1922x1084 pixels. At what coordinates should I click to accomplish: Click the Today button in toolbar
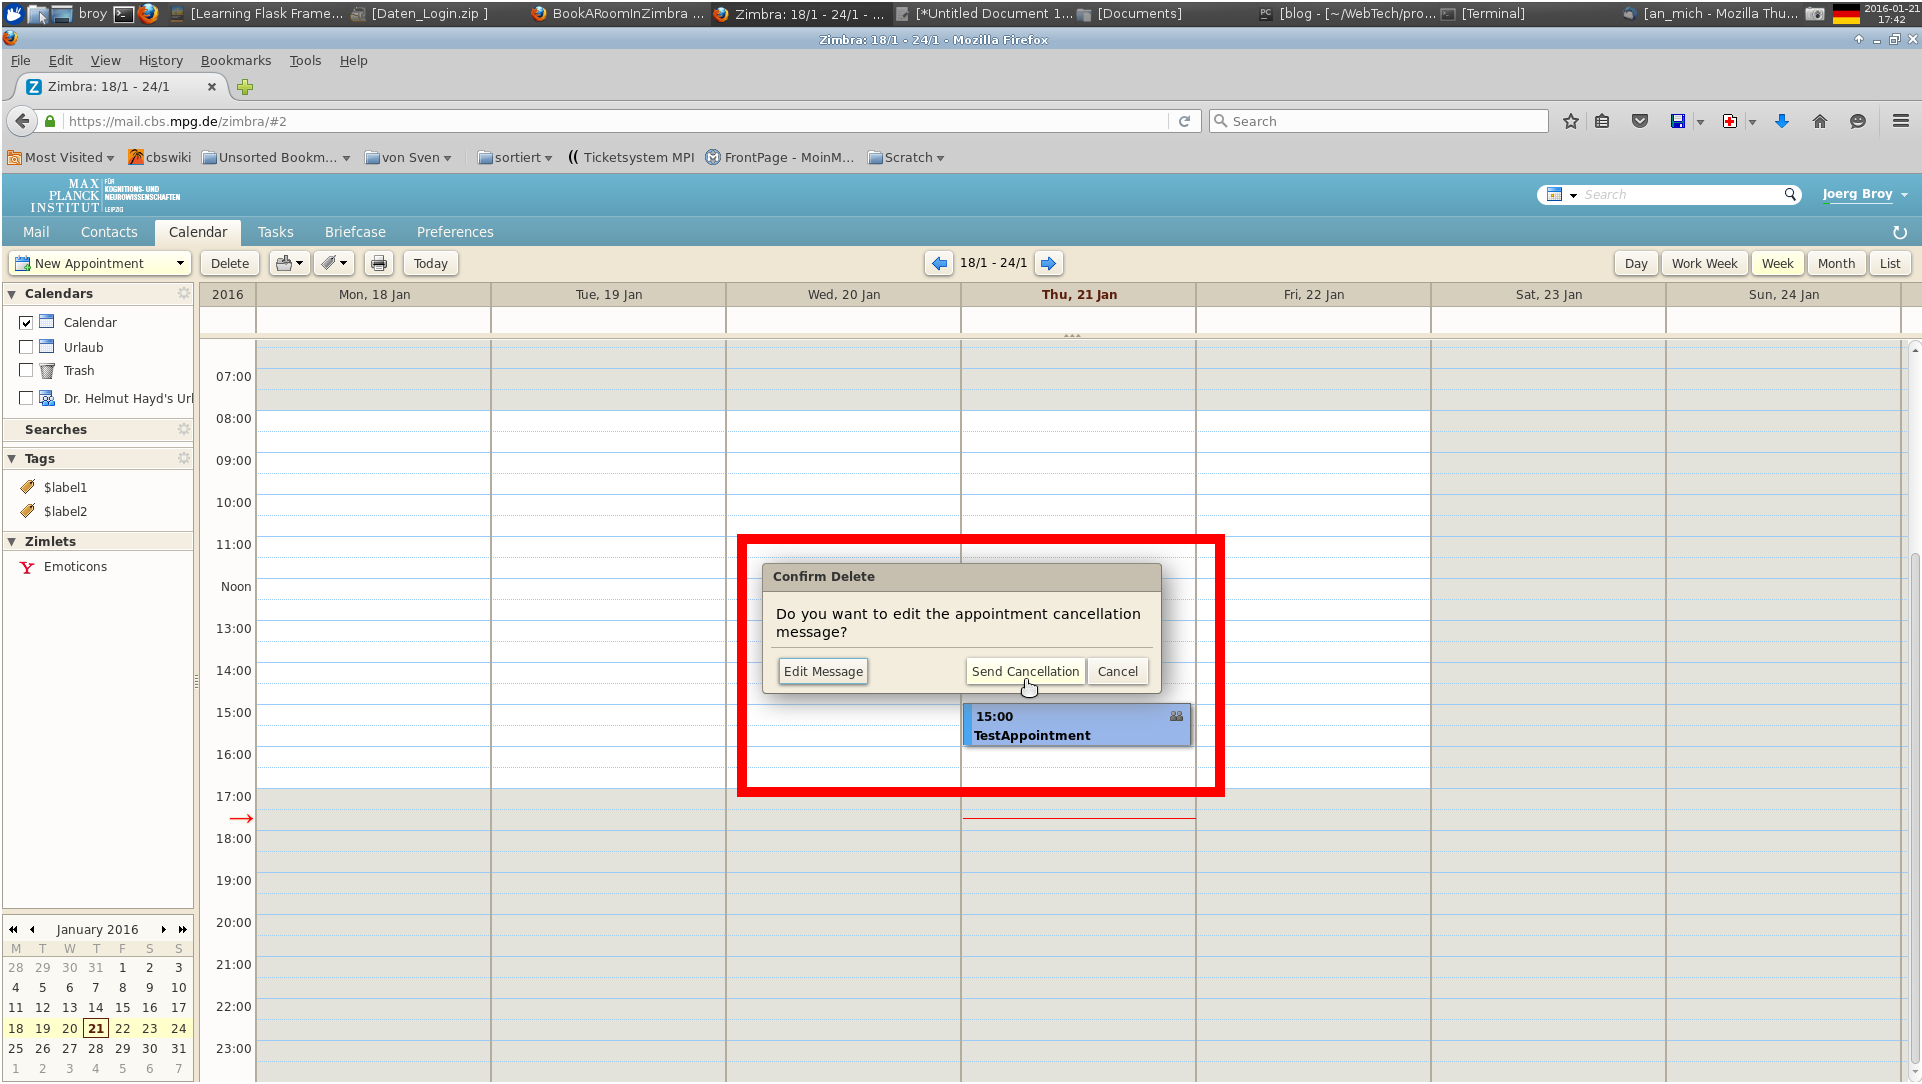coord(430,263)
